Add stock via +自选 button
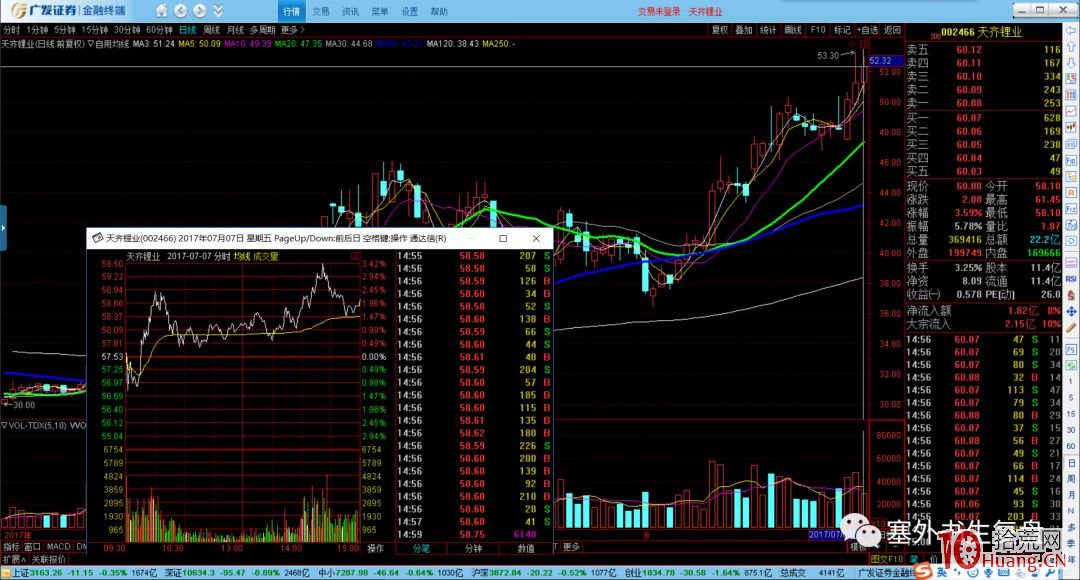1080x580 pixels. point(868,30)
